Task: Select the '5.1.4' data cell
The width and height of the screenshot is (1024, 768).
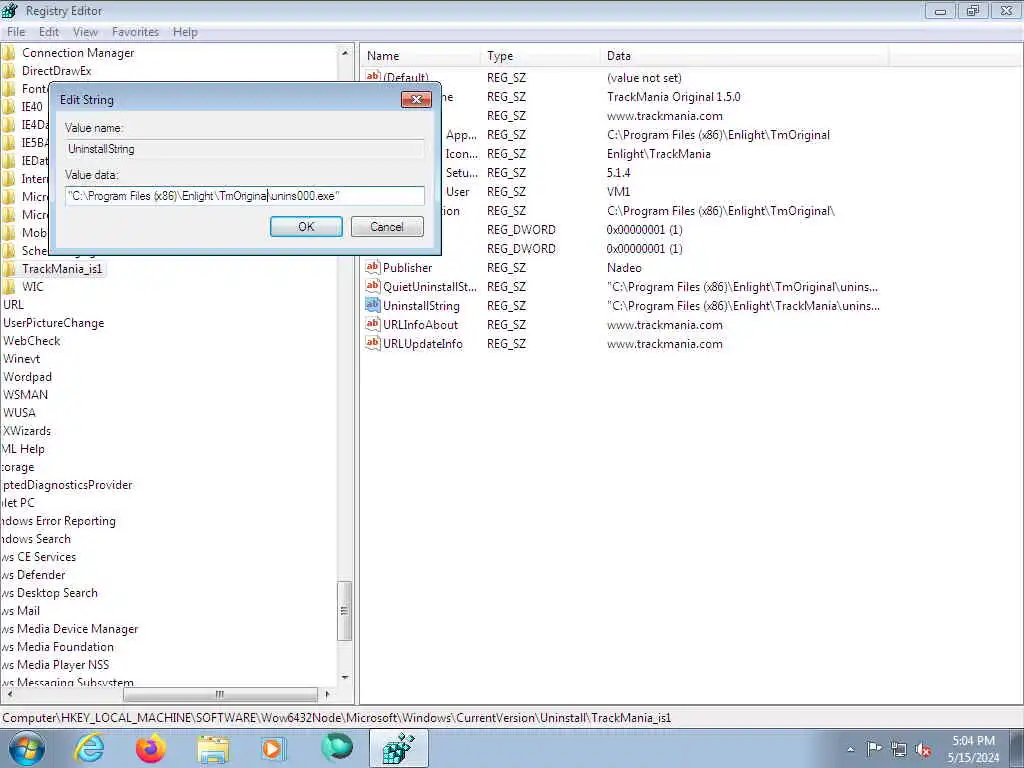Action: 618,172
